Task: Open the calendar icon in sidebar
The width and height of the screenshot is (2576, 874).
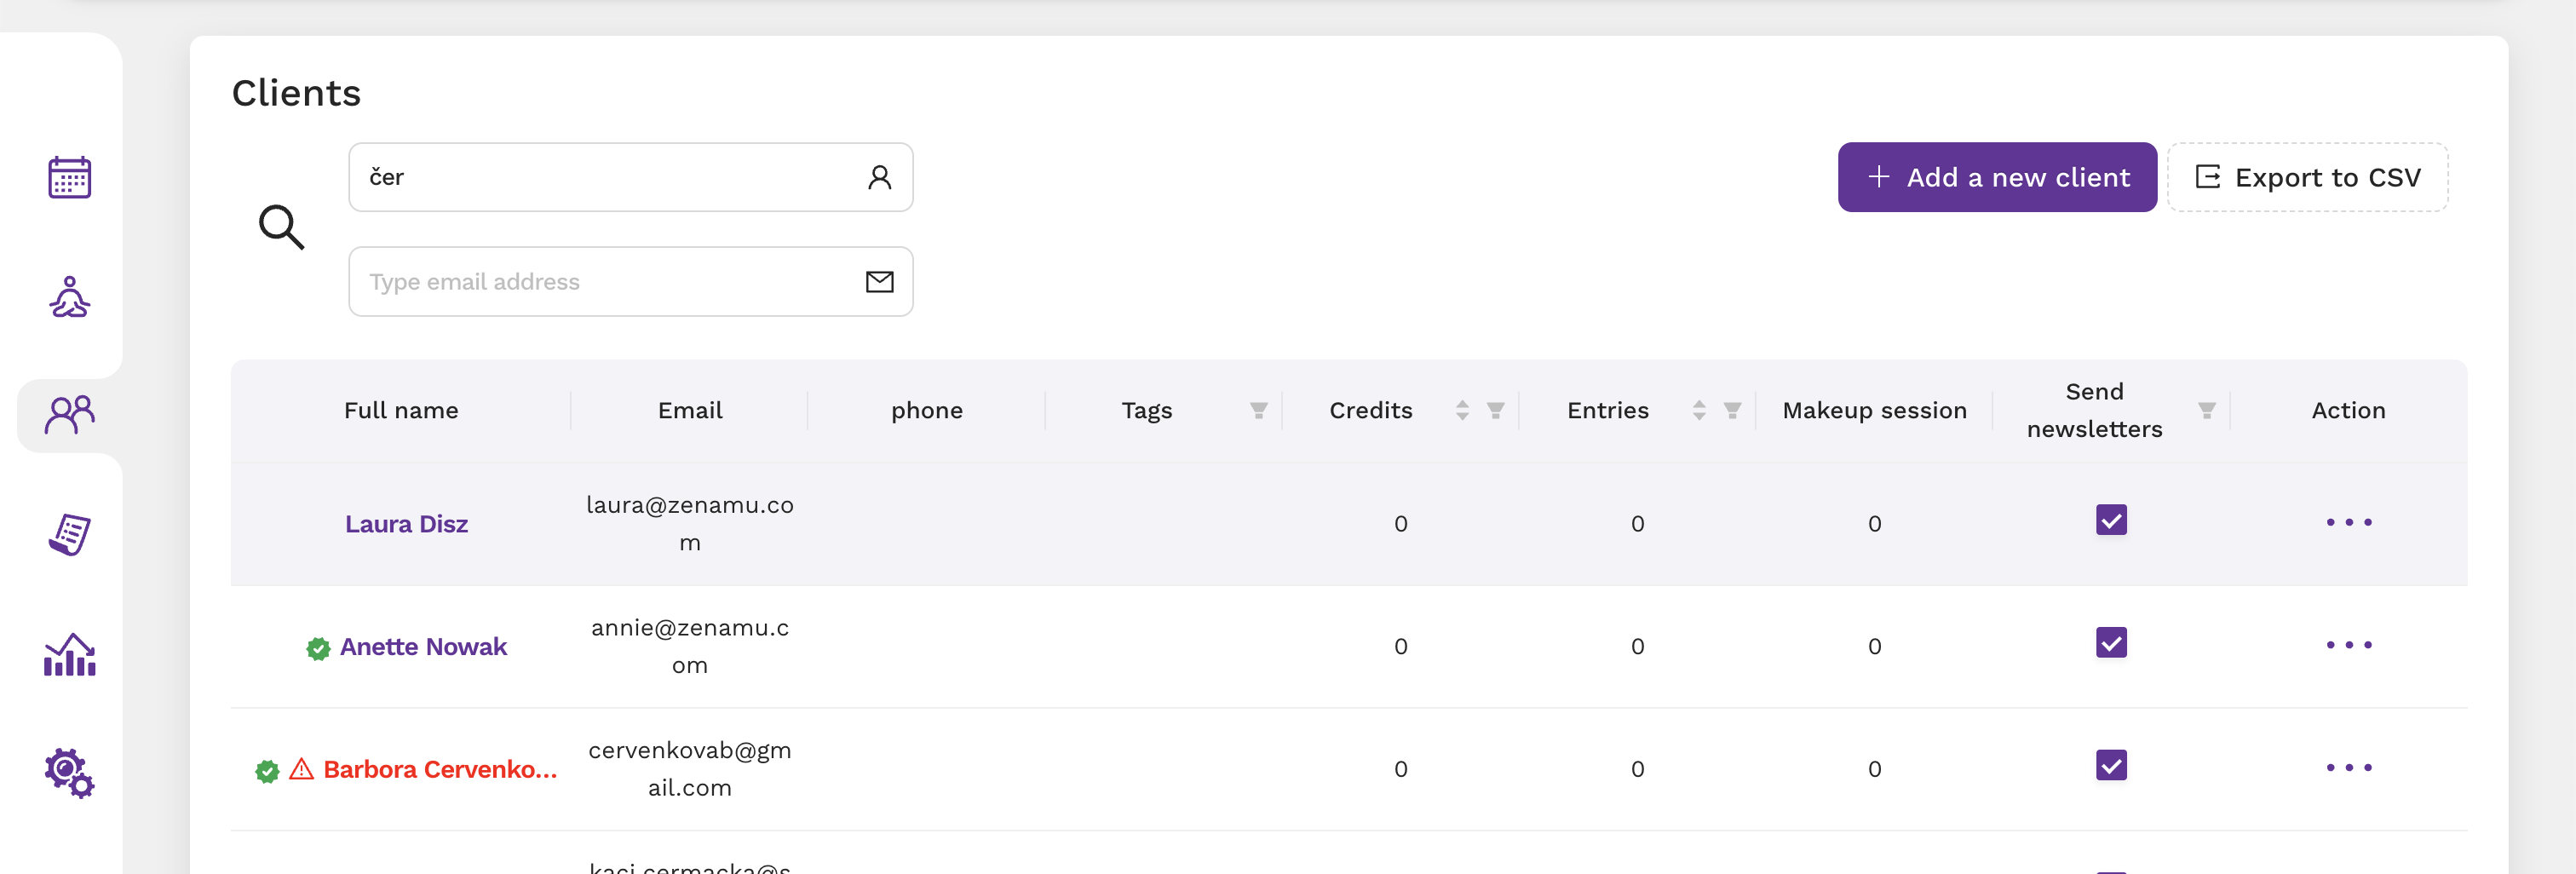Action: pyautogui.click(x=70, y=178)
